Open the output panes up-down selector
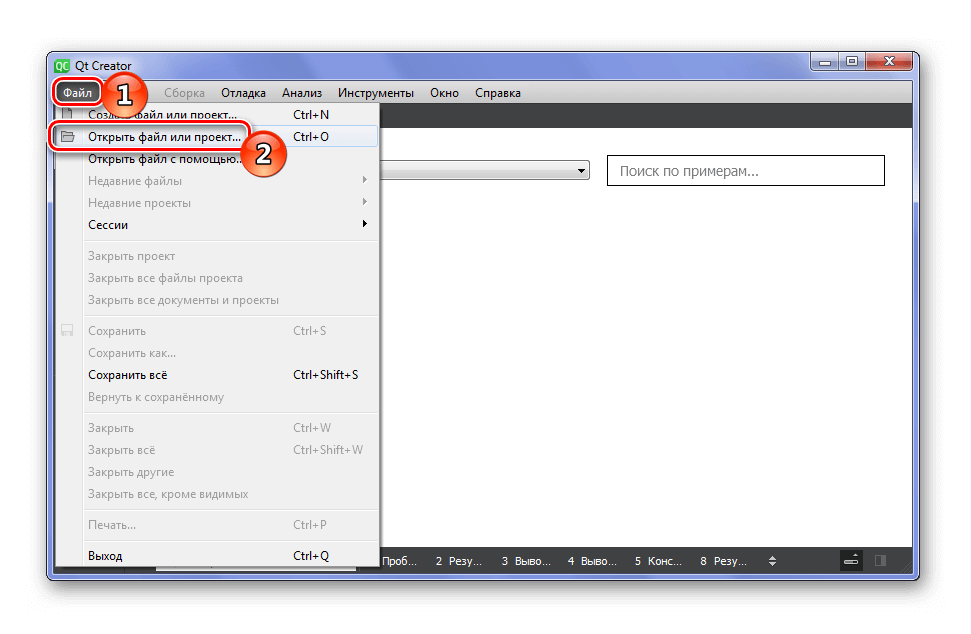 point(772,561)
